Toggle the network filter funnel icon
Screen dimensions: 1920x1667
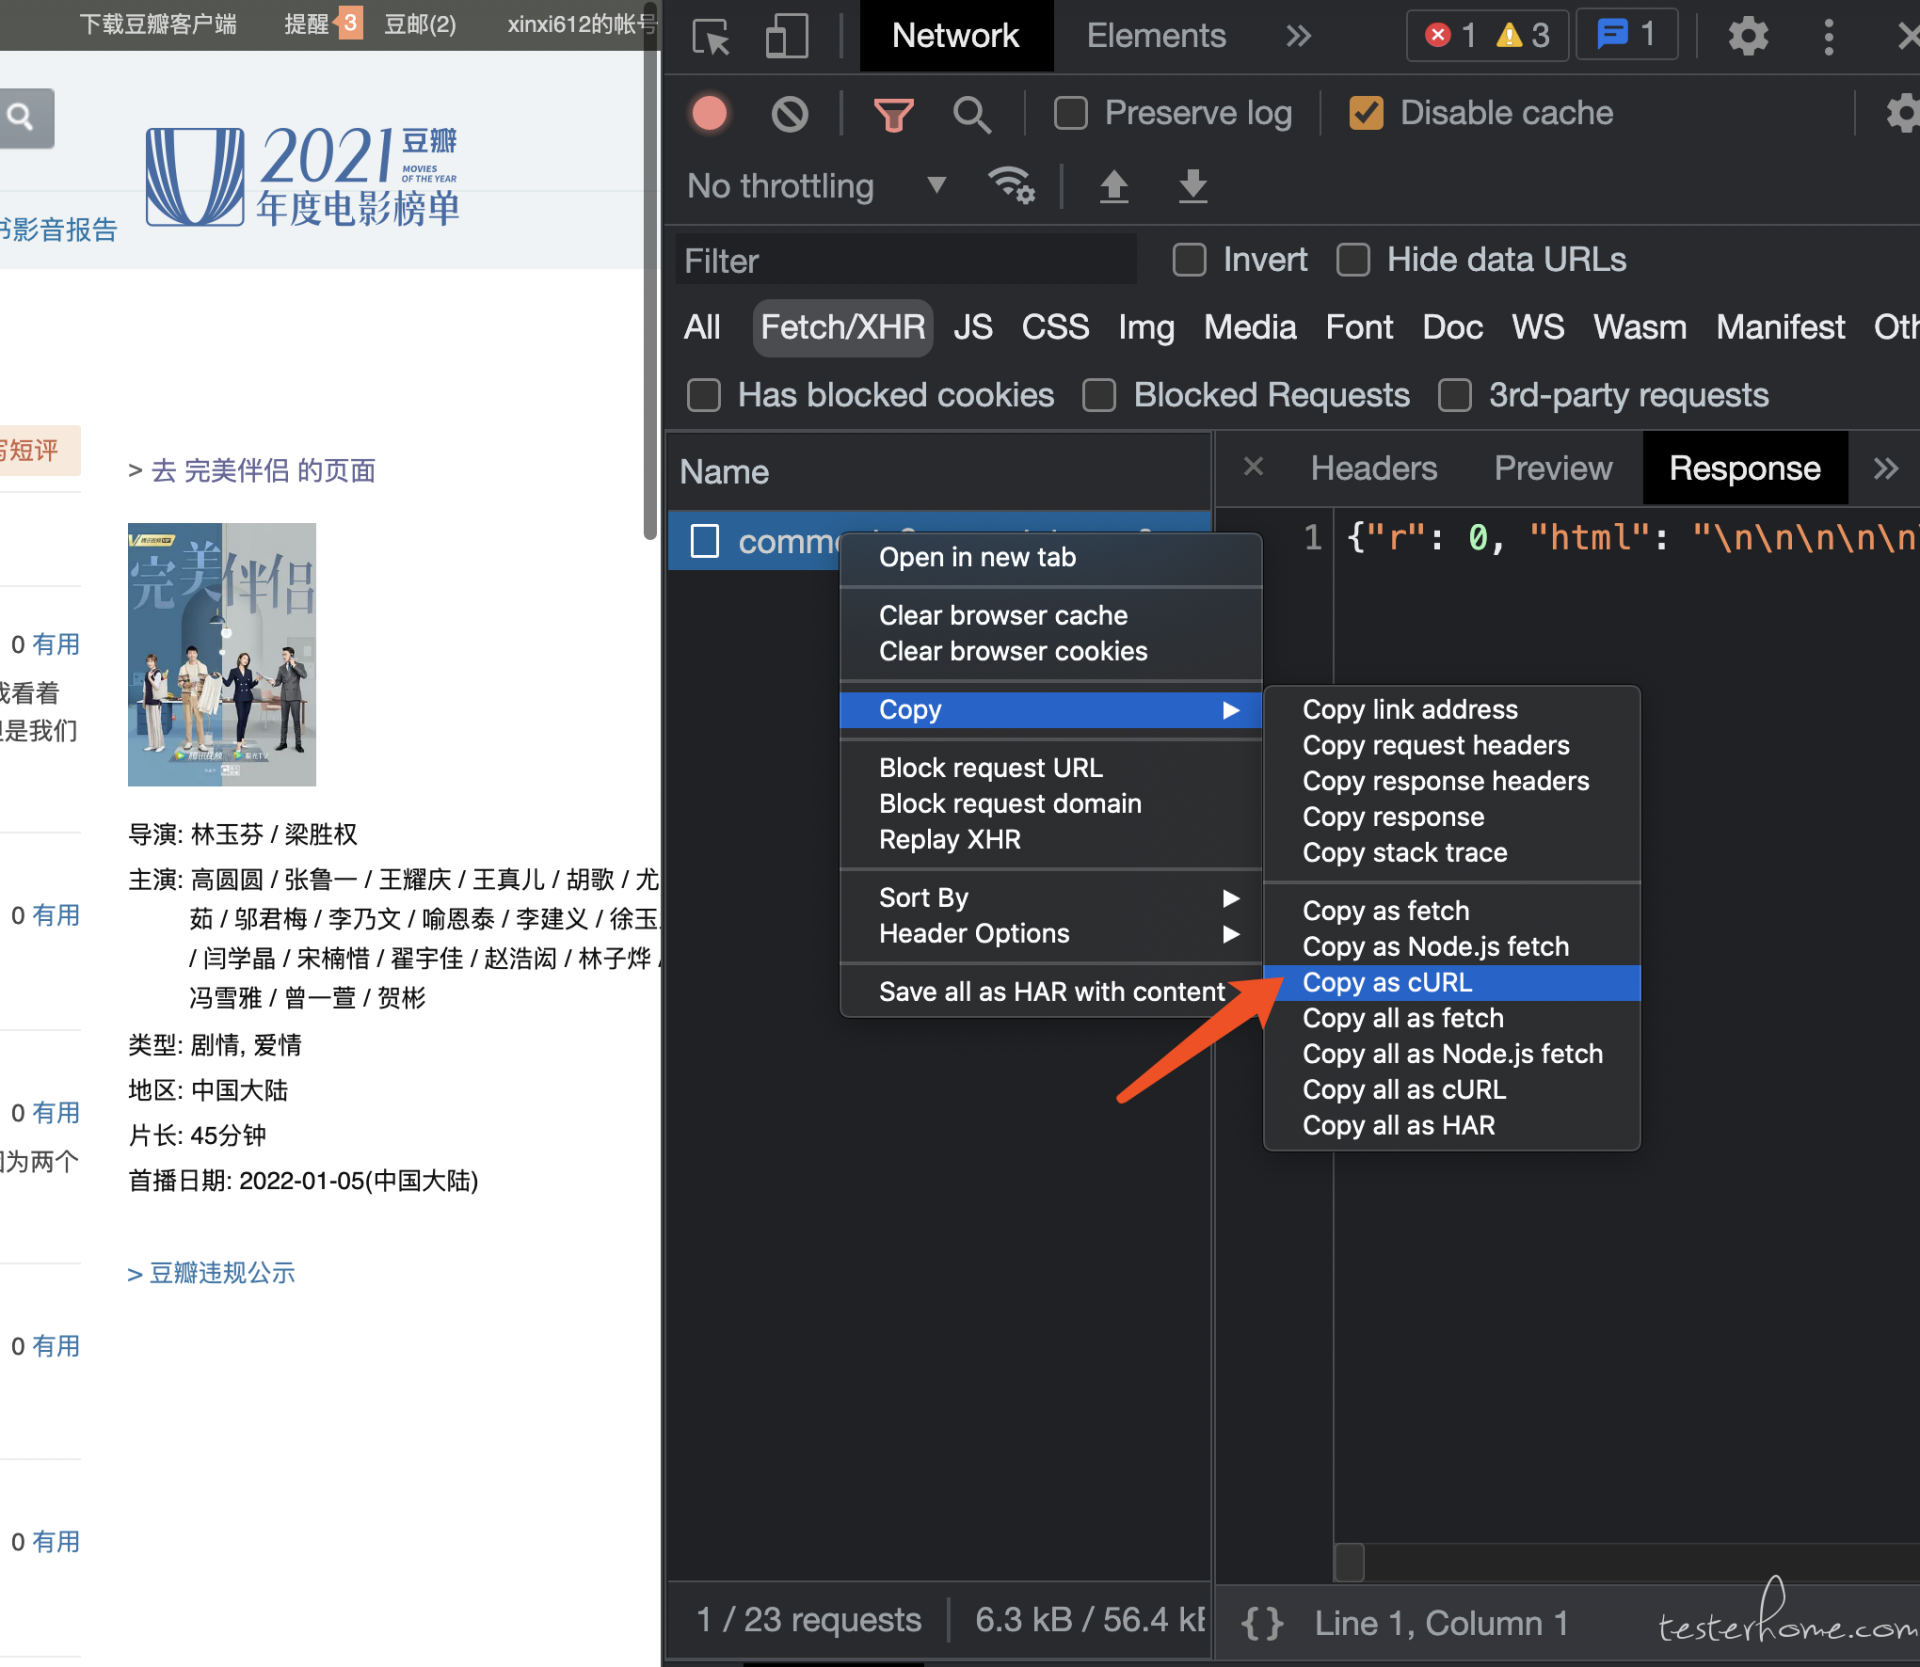[893, 115]
